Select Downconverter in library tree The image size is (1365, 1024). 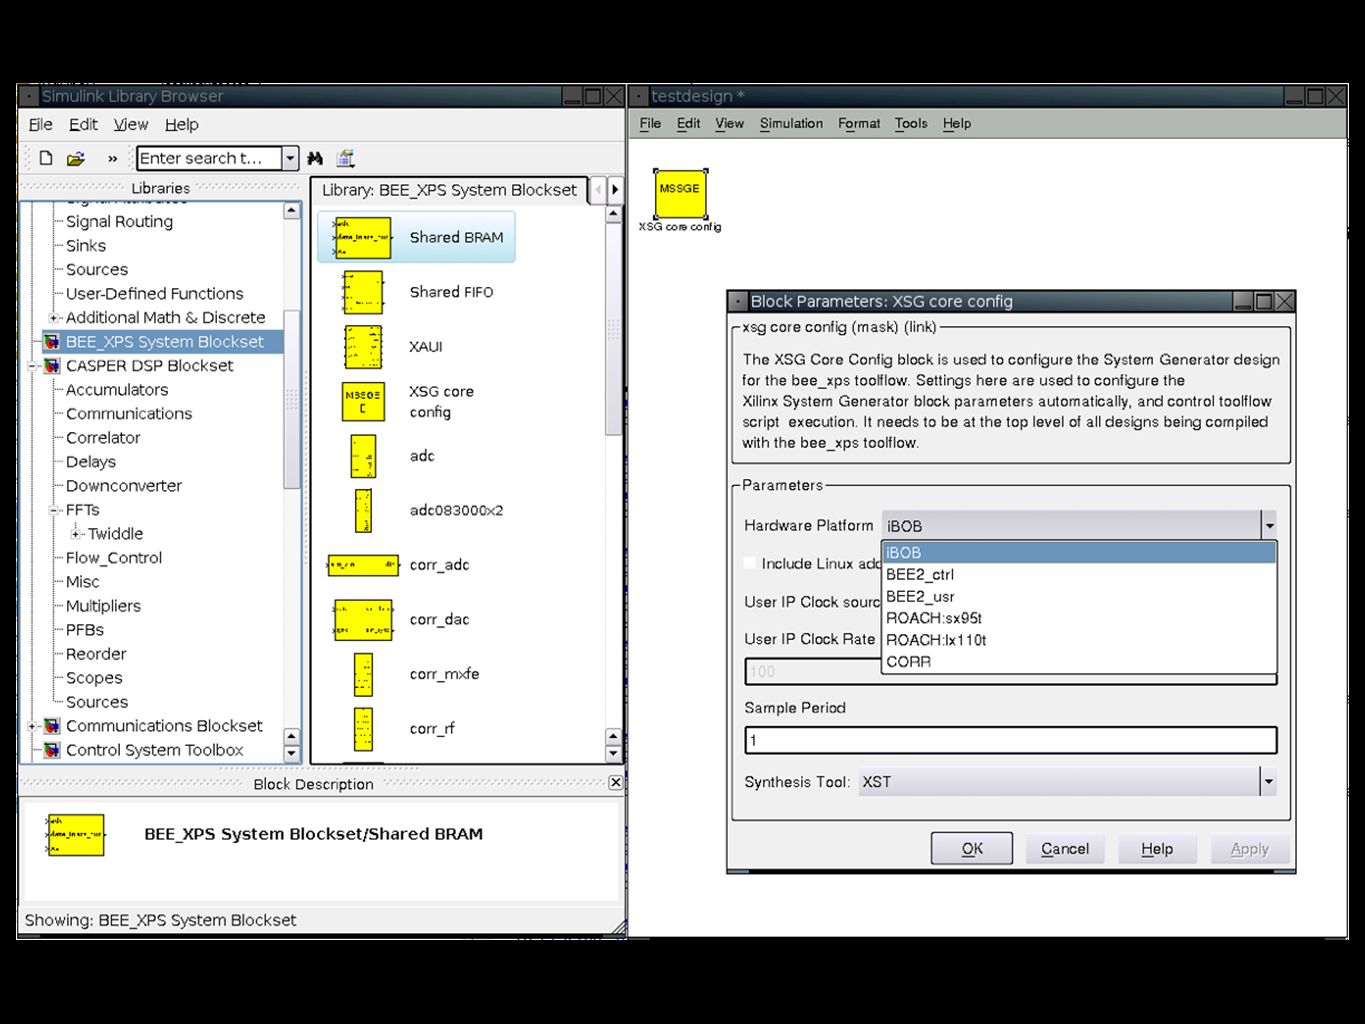click(124, 486)
